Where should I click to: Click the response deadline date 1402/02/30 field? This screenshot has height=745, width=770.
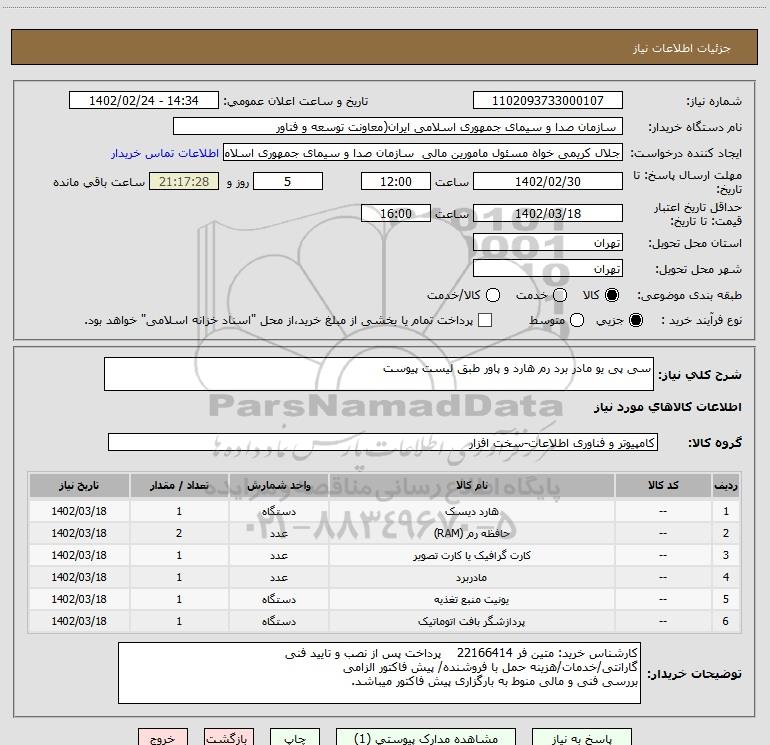point(548,182)
